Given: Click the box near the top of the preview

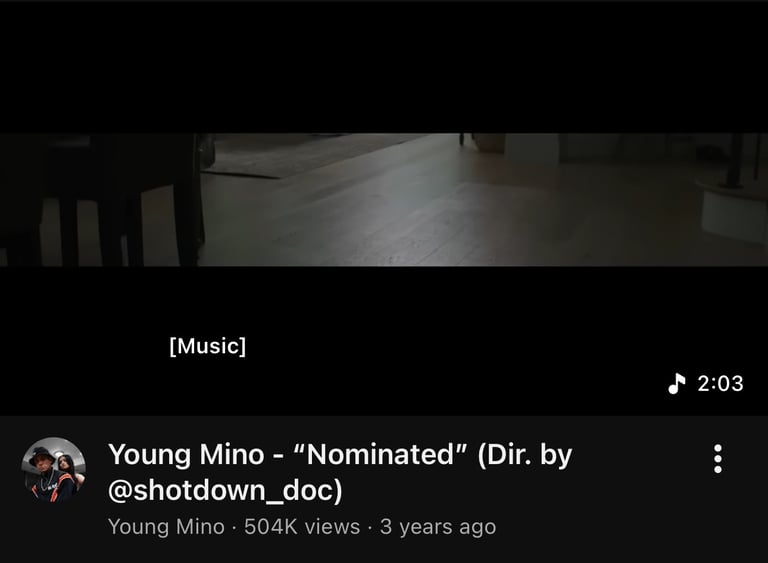Looking at the screenshot, I should [489, 142].
